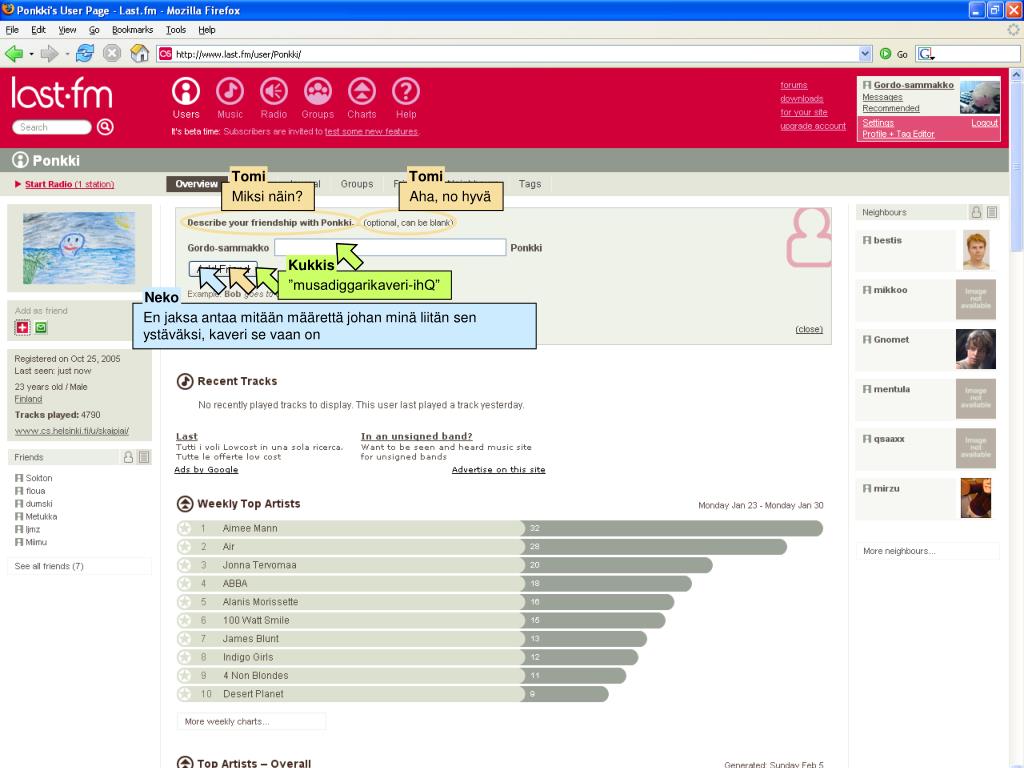Open the forums link

[x=793, y=86]
